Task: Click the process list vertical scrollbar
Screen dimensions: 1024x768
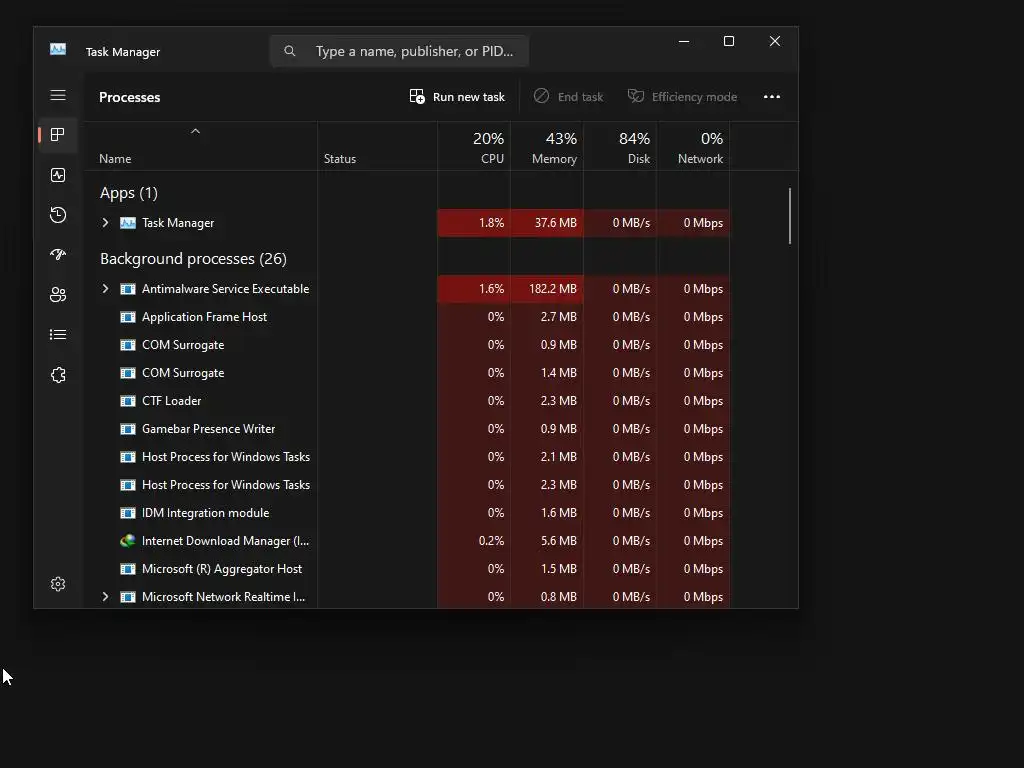Action: 790,216
